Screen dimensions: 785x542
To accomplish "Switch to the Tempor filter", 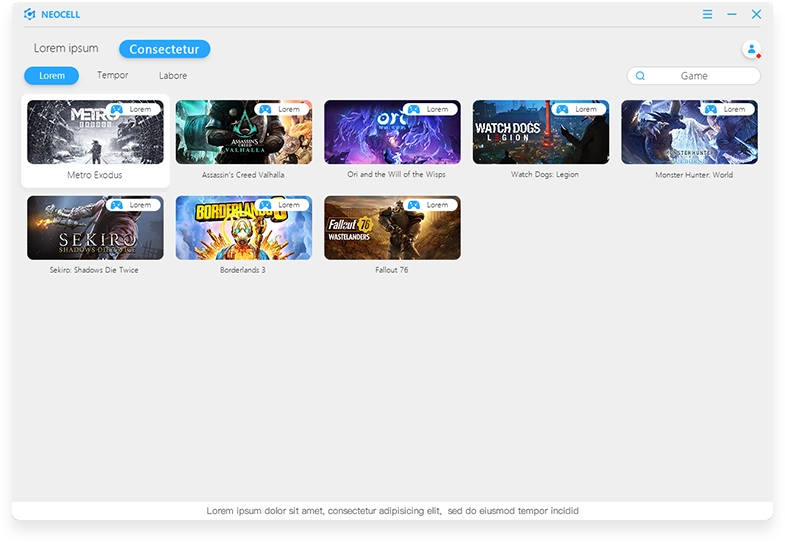I will click(113, 75).
